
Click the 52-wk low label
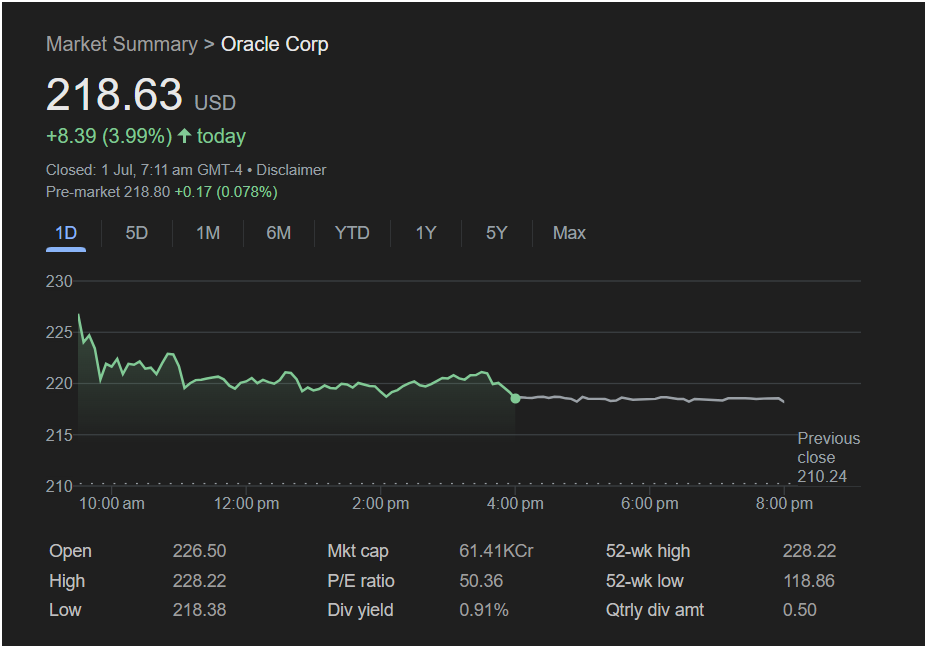pos(644,581)
